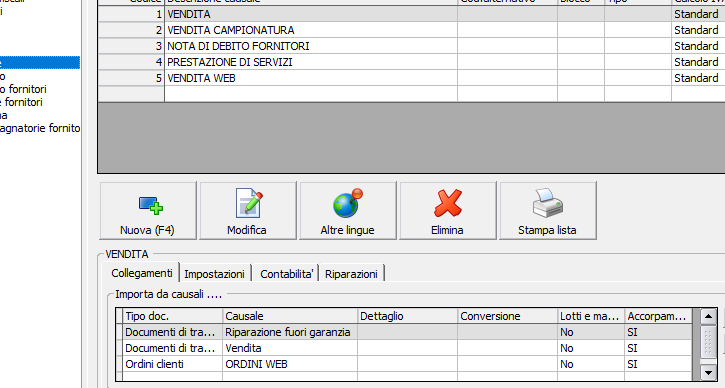Click the Ordini clienti cell
The width and height of the screenshot is (725, 388).
[x=173, y=364]
